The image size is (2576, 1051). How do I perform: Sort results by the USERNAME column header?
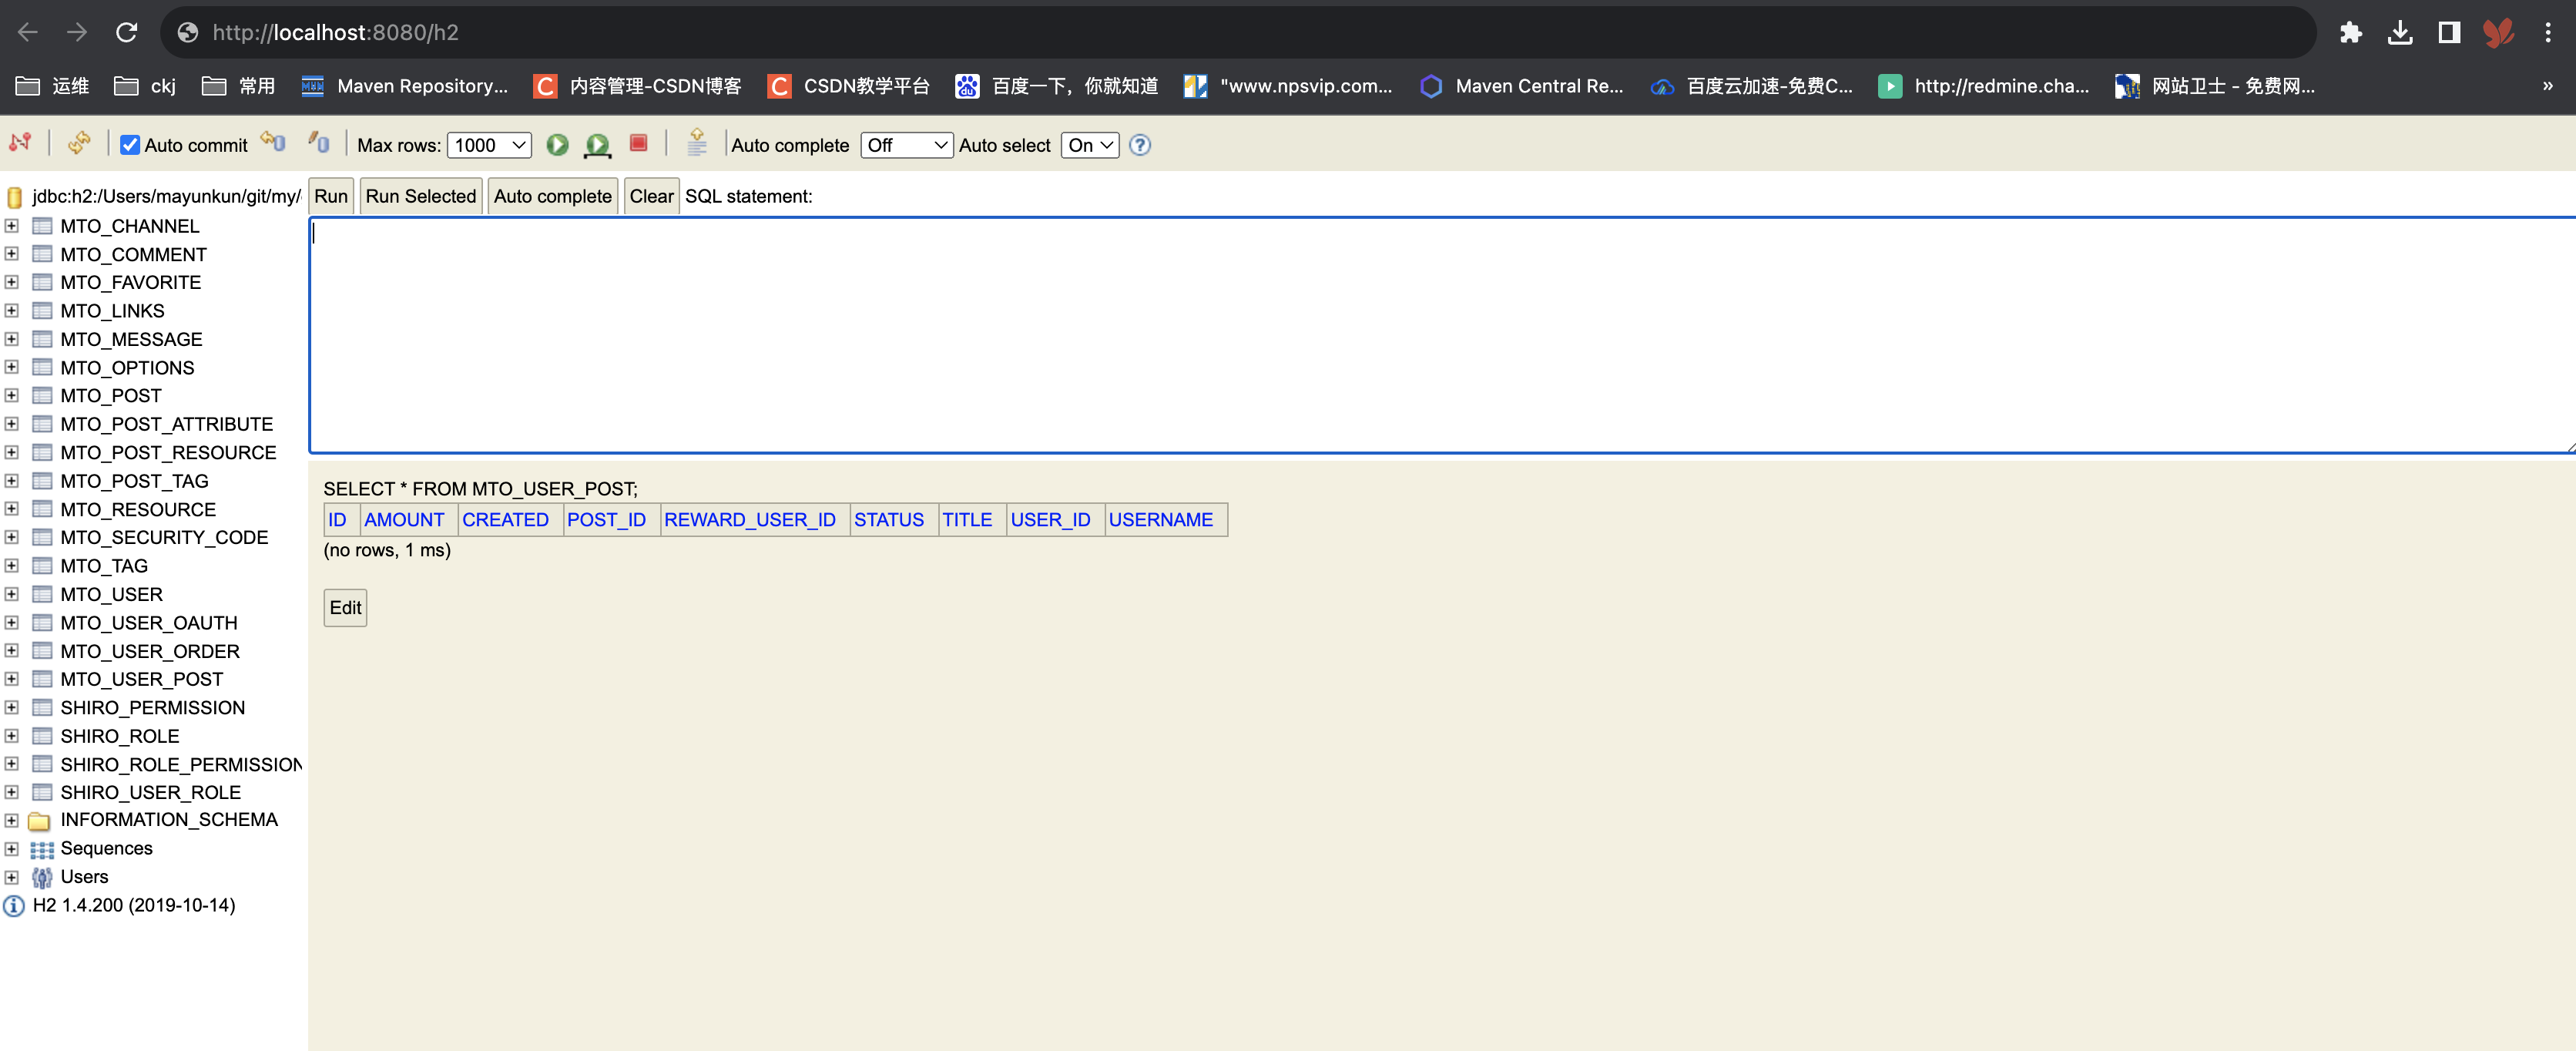[x=1162, y=519]
